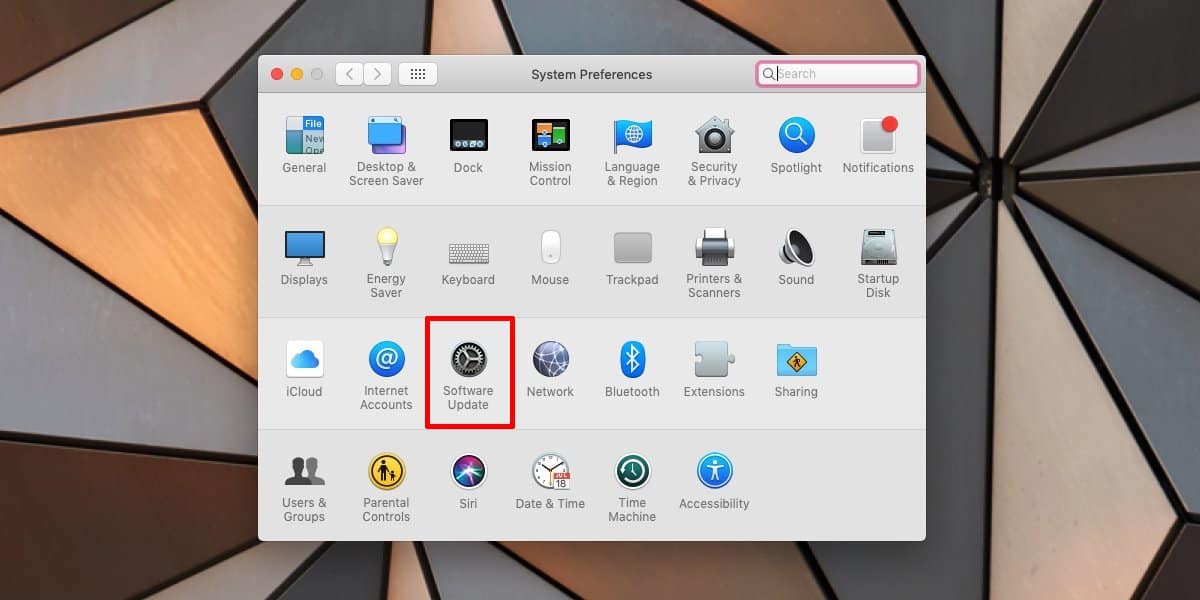1200x600 pixels.
Task: Open the Sharing preferences pane
Action: [796, 369]
